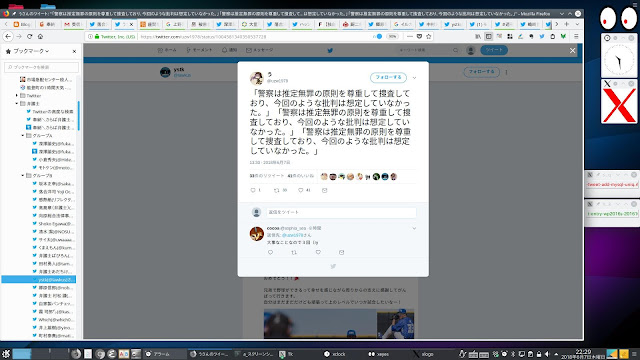Open the @sophia_sea mention link in the reply
This screenshot has width=640, height=360.
coord(292,228)
